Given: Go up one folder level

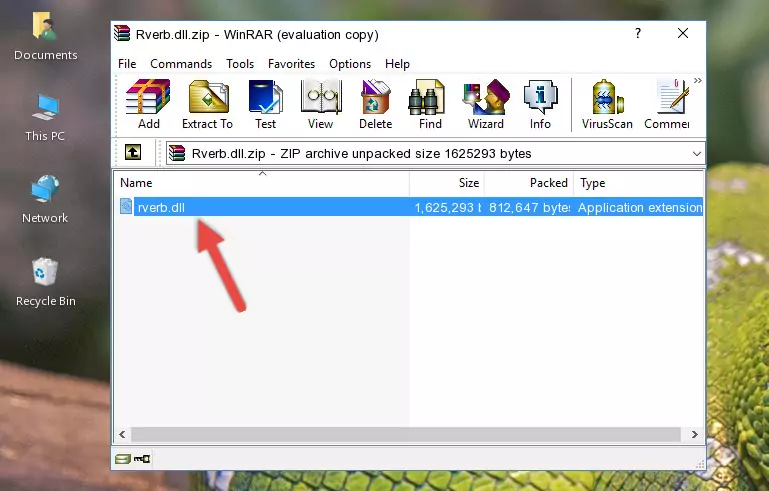Looking at the screenshot, I should (x=133, y=152).
